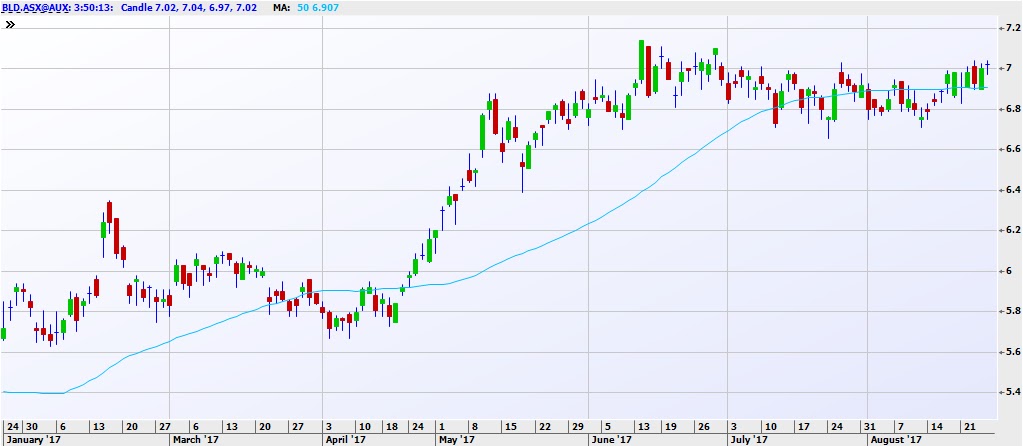1023x446 pixels.
Task: Click the 3:50:13 time in header
Action: pyautogui.click(x=92, y=8)
